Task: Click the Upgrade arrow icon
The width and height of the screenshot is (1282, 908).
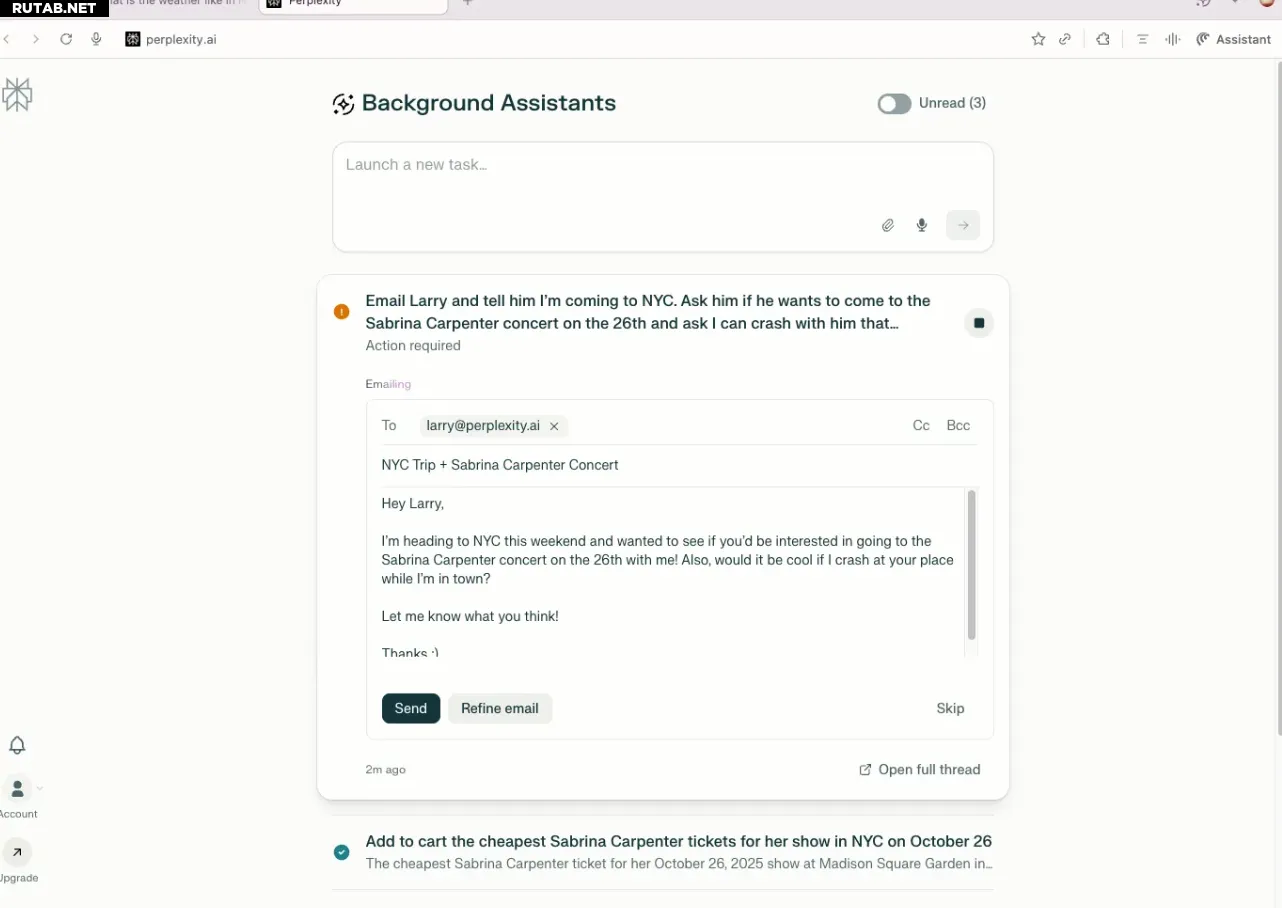Action: [x=17, y=852]
